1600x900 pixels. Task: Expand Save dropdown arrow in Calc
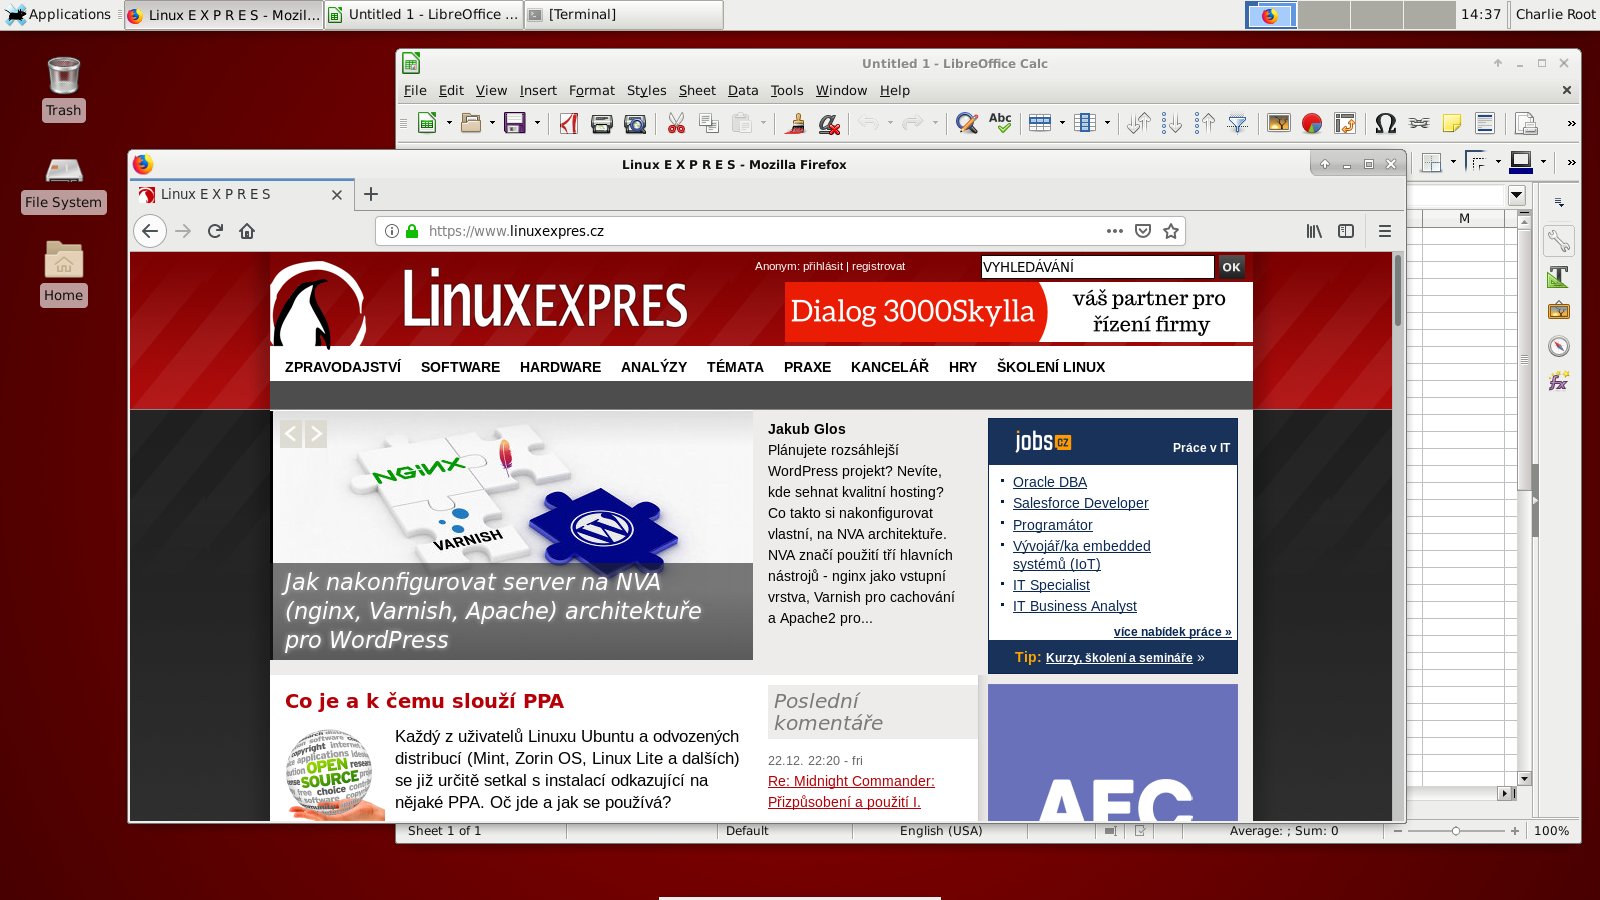(537, 123)
